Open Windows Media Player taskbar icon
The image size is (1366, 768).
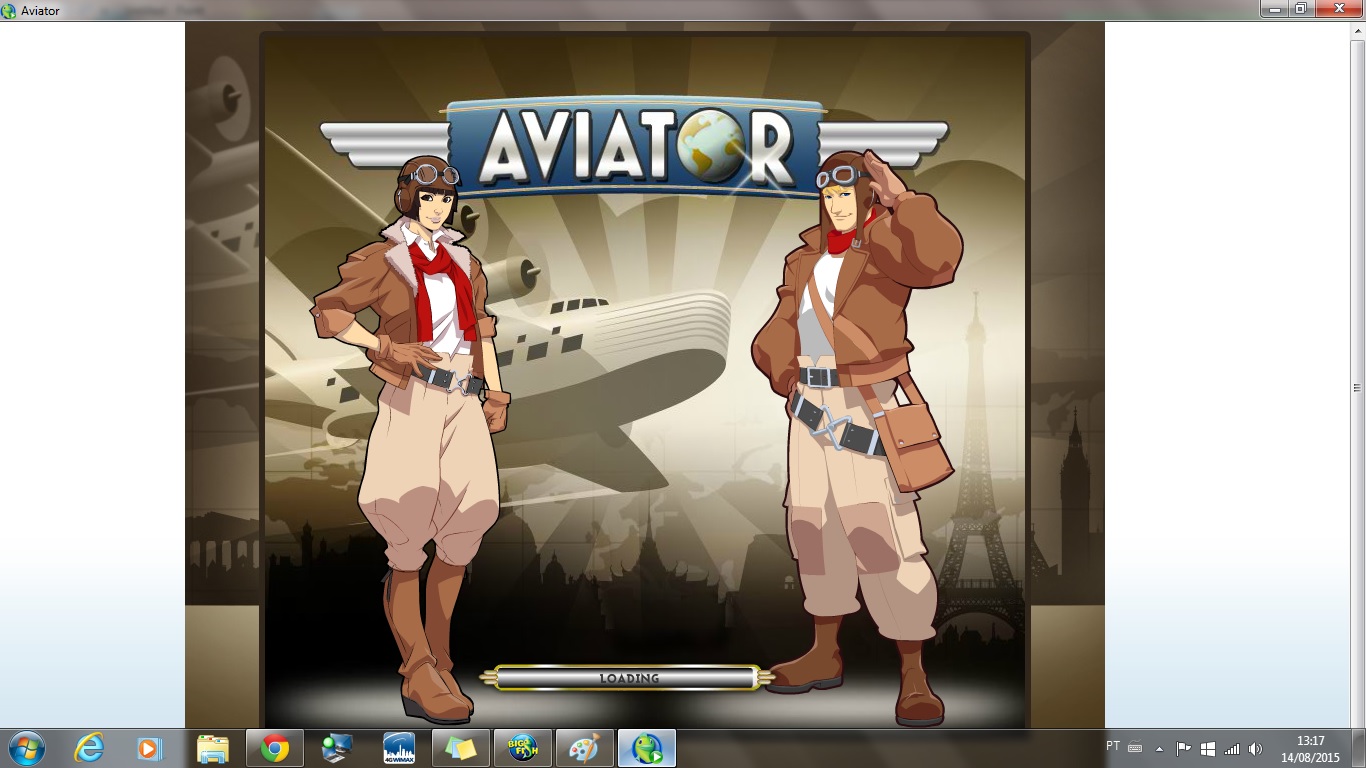point(149,748)
